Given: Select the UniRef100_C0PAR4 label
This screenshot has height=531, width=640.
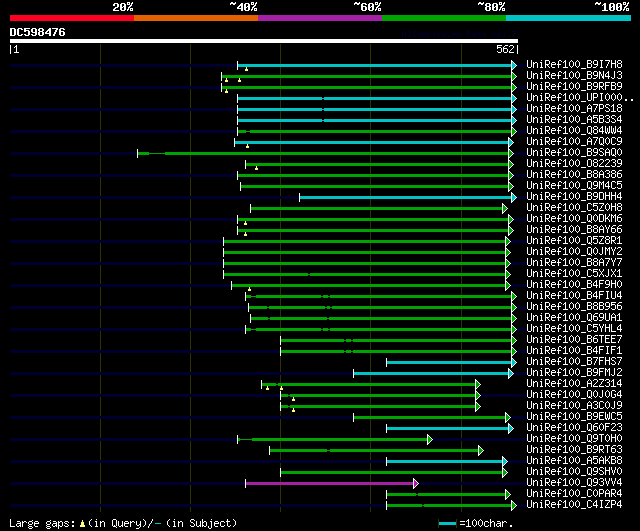Looking at the screenshot, I should pyautogui.click(x=574, y=493).
